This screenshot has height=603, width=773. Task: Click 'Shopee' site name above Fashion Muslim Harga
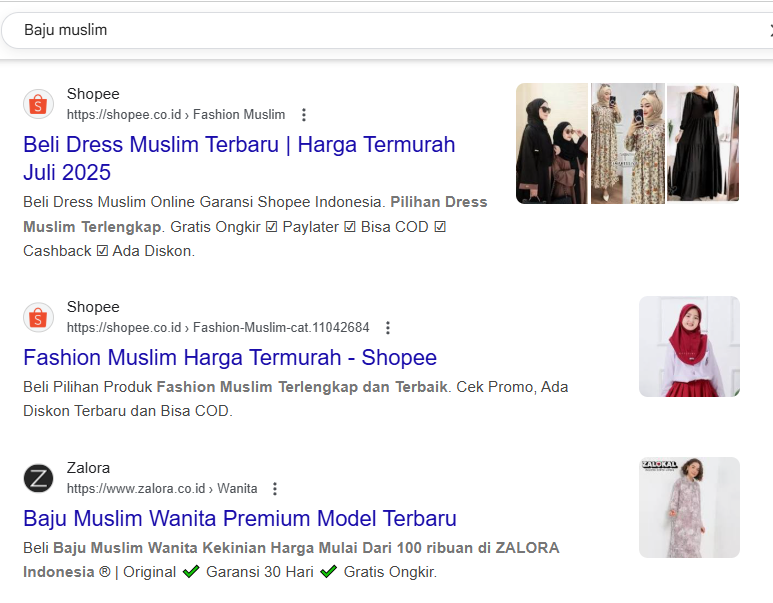93,307
